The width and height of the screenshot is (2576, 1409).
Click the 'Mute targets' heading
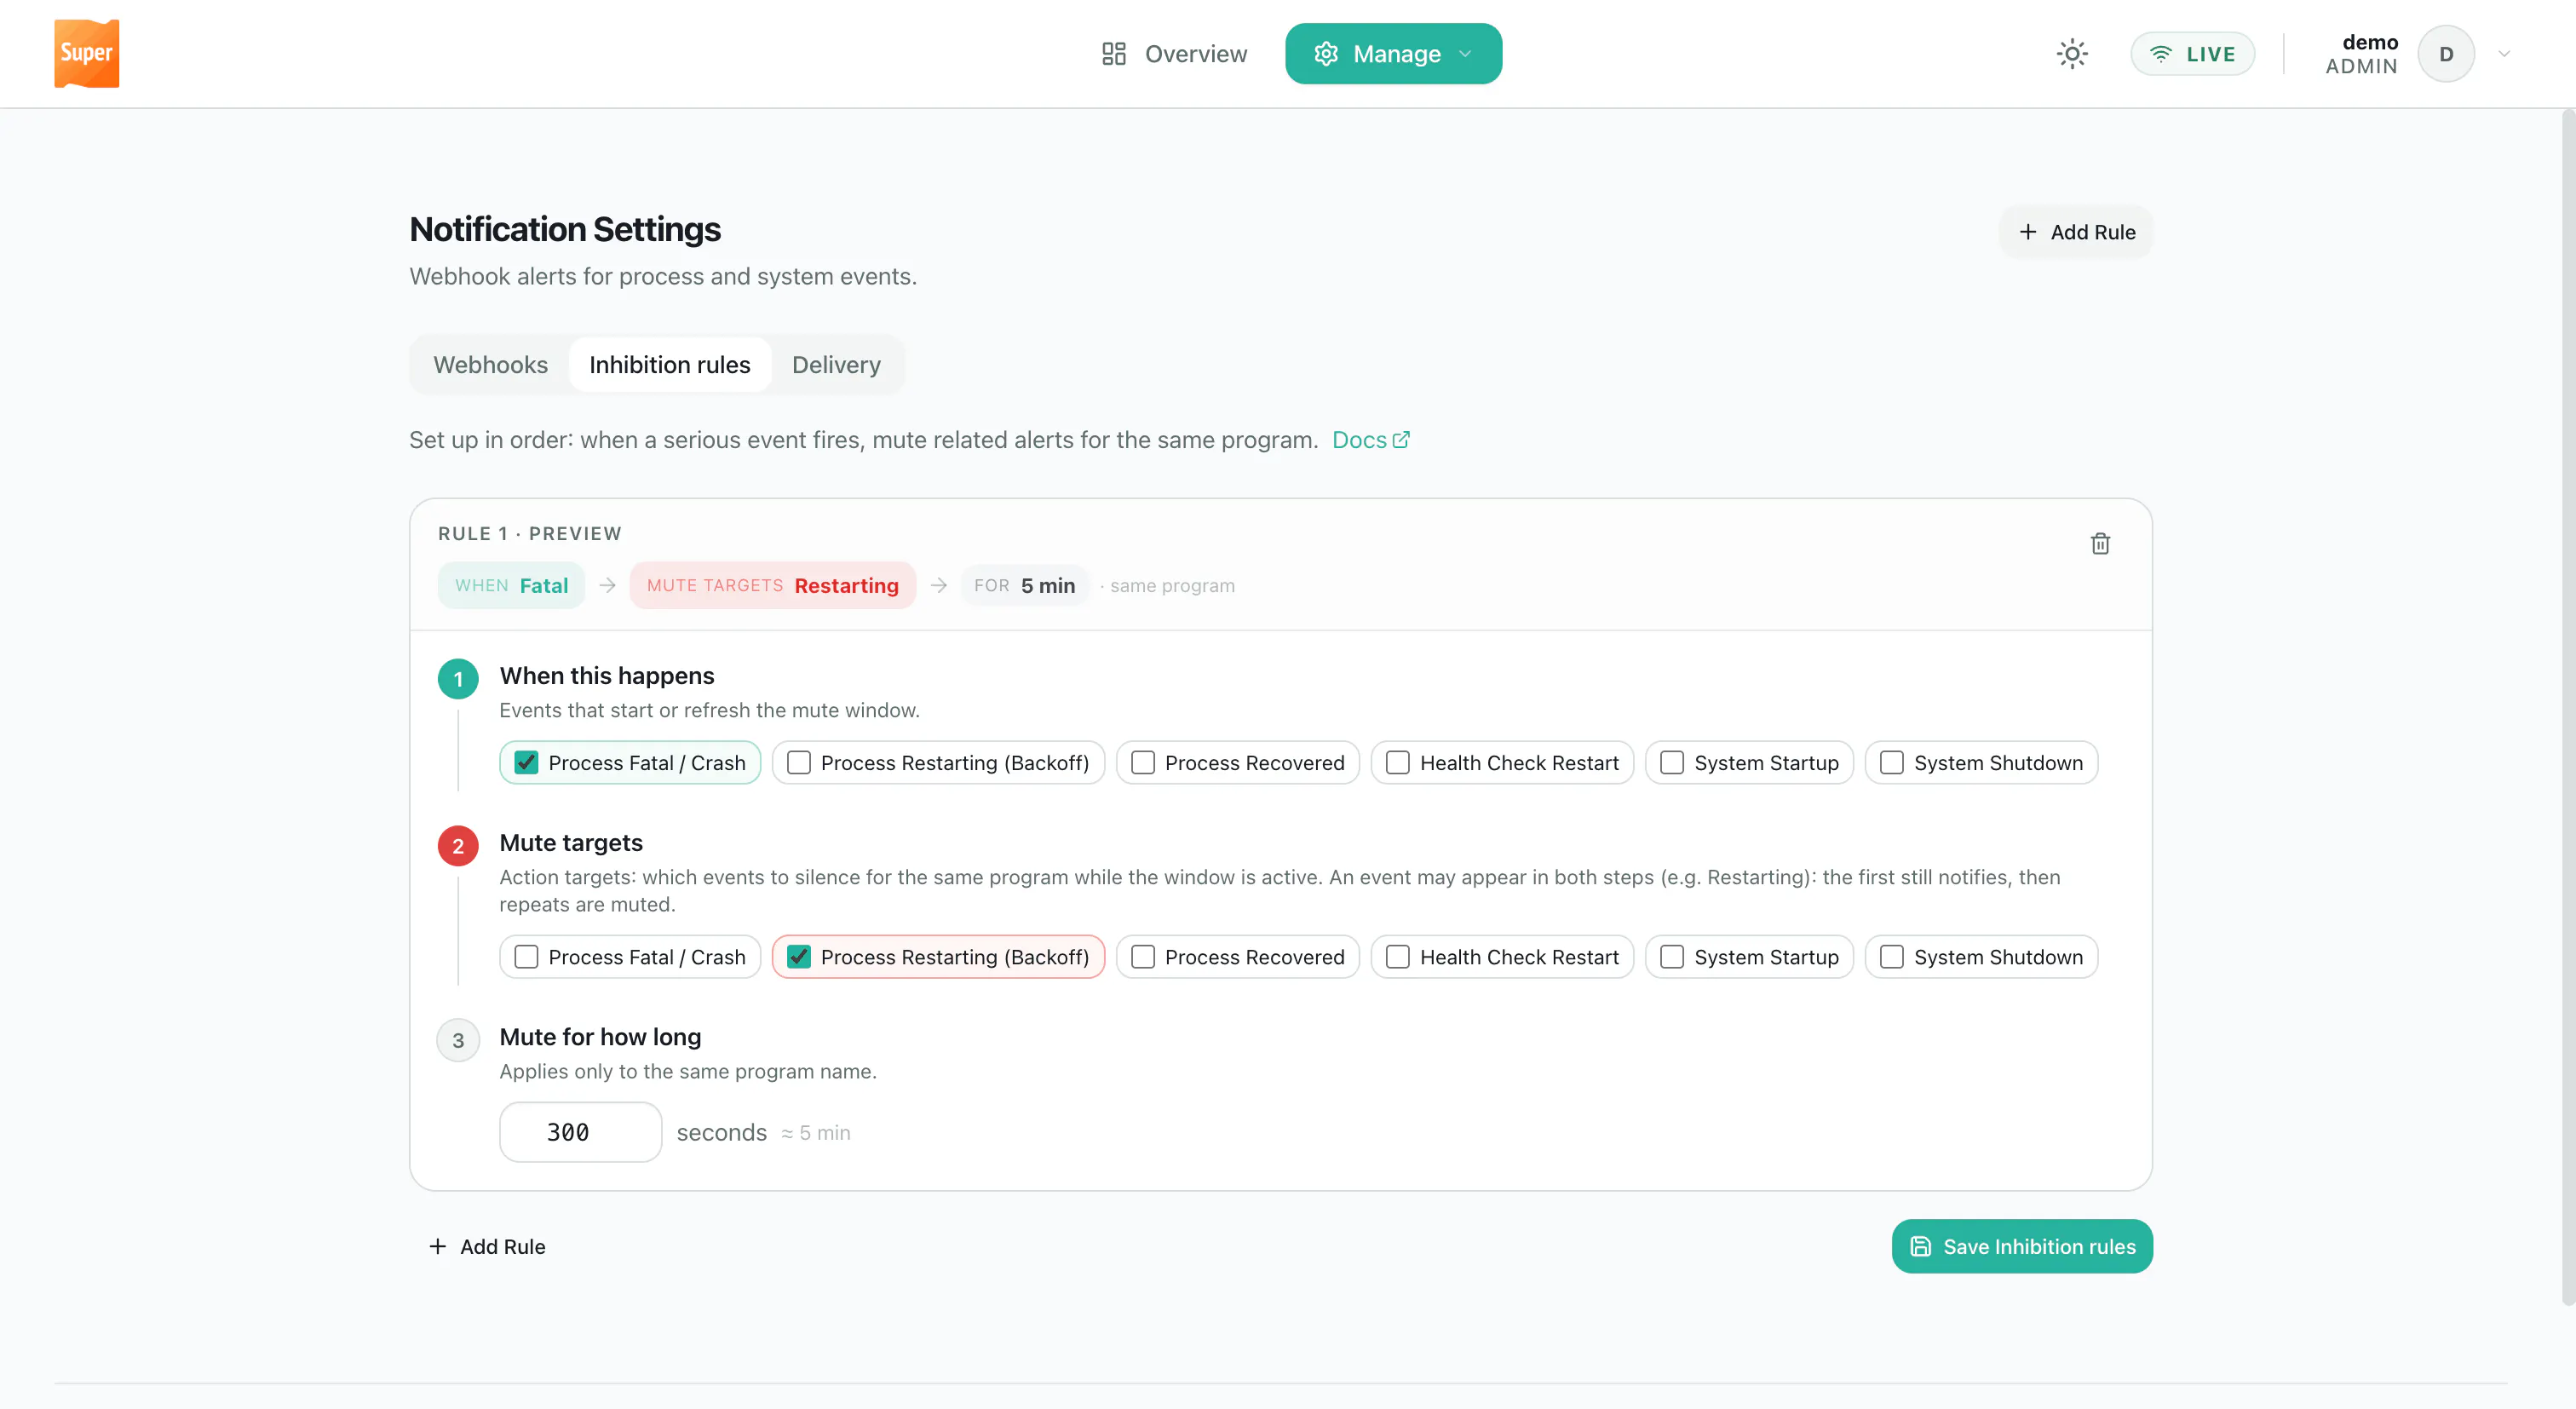point(571,843)
